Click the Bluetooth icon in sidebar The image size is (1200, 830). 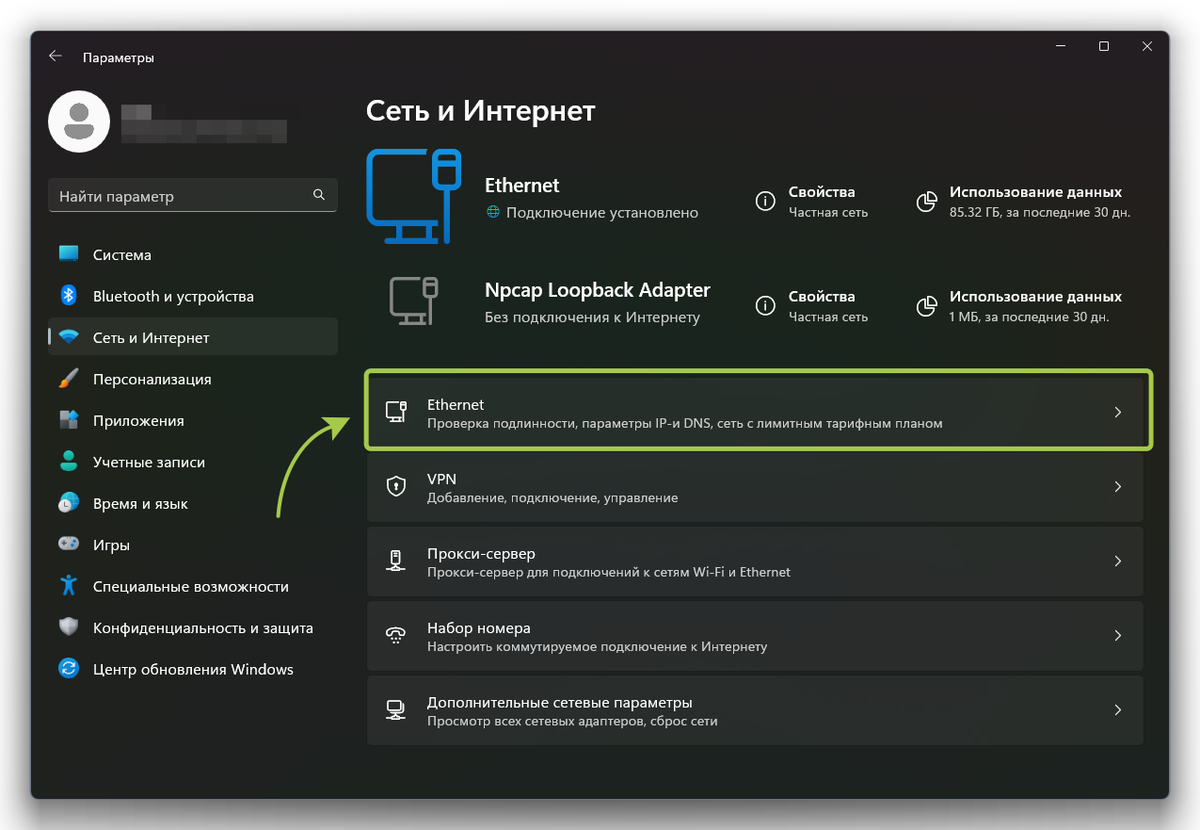(x=69, y=295)
